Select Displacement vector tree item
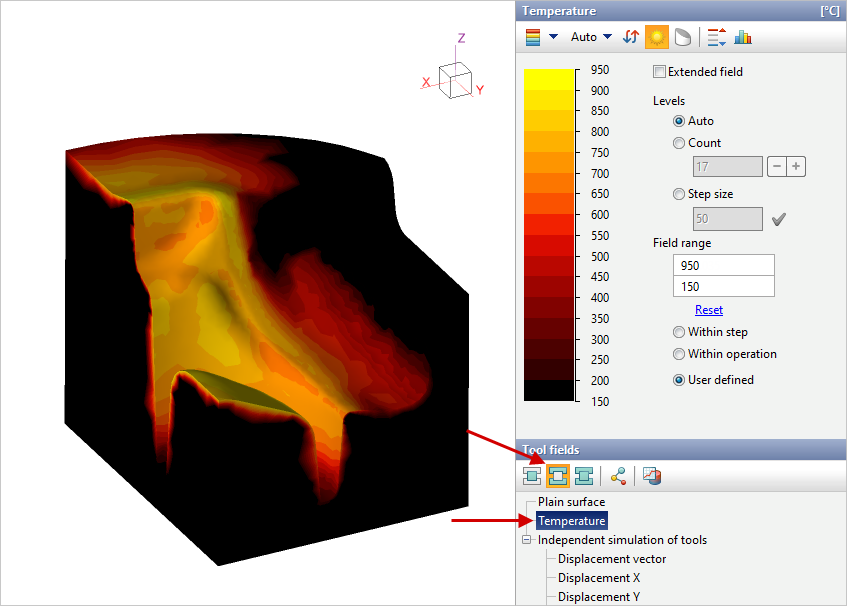 pos(612,559)
